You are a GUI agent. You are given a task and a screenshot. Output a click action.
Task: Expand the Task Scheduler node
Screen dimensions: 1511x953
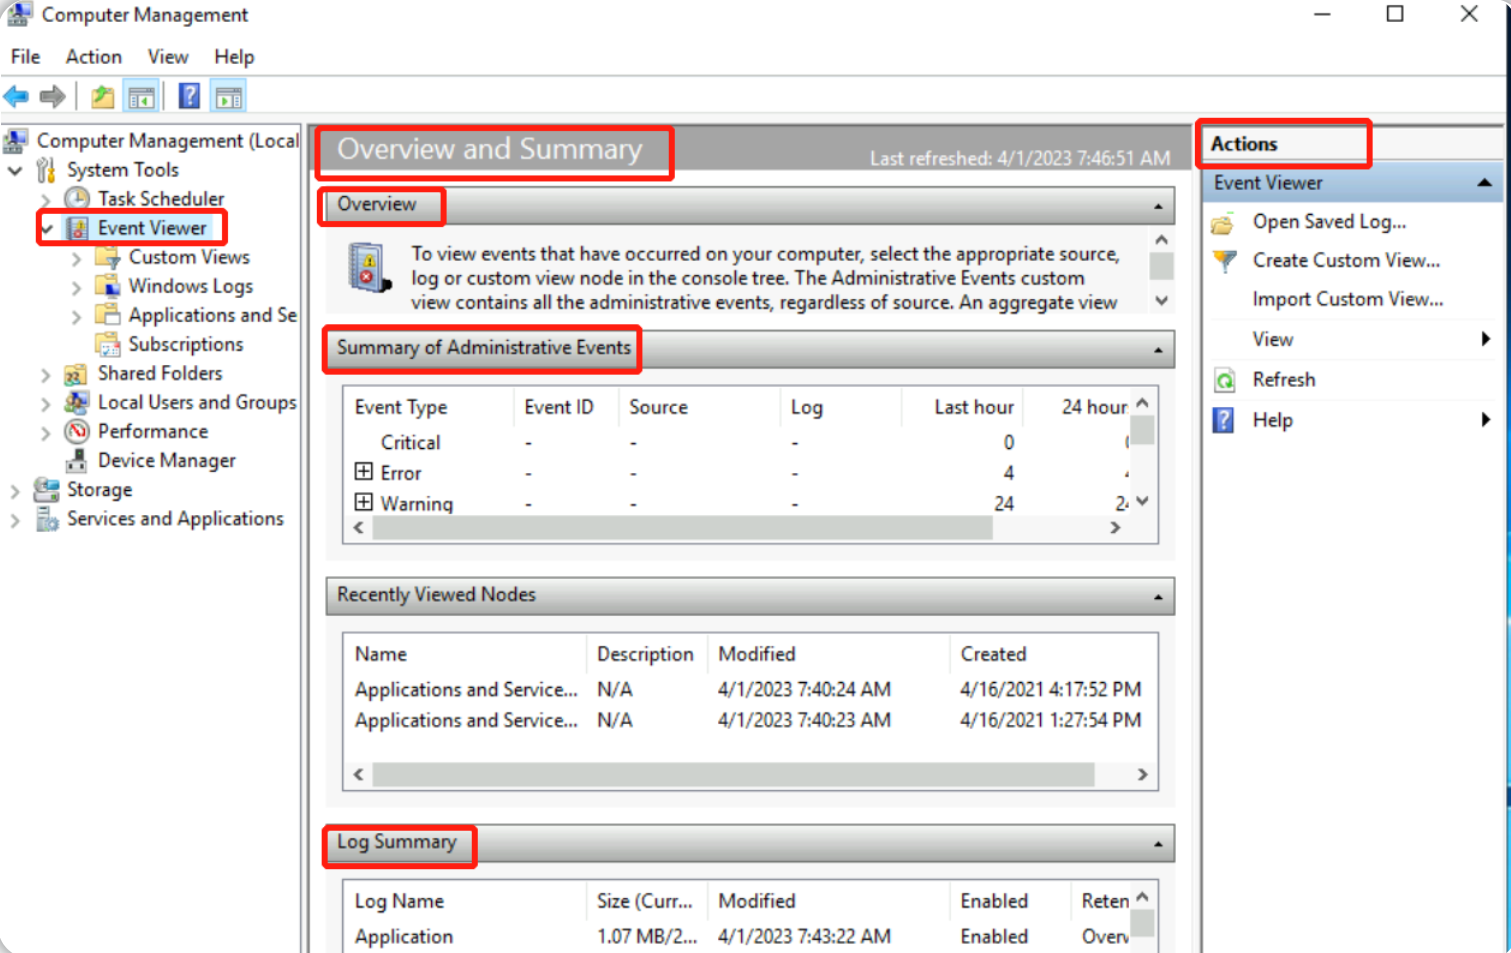point(46,200)
